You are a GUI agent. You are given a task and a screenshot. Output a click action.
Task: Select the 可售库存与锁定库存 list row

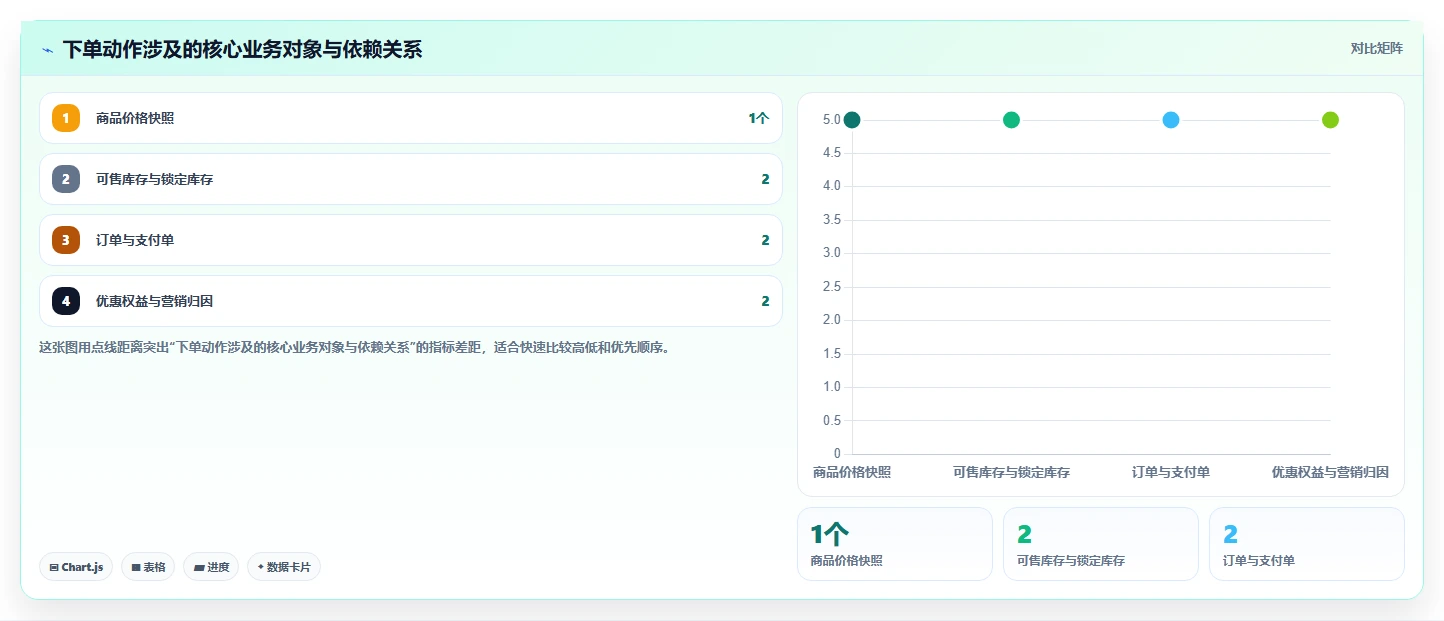(411, 179)
